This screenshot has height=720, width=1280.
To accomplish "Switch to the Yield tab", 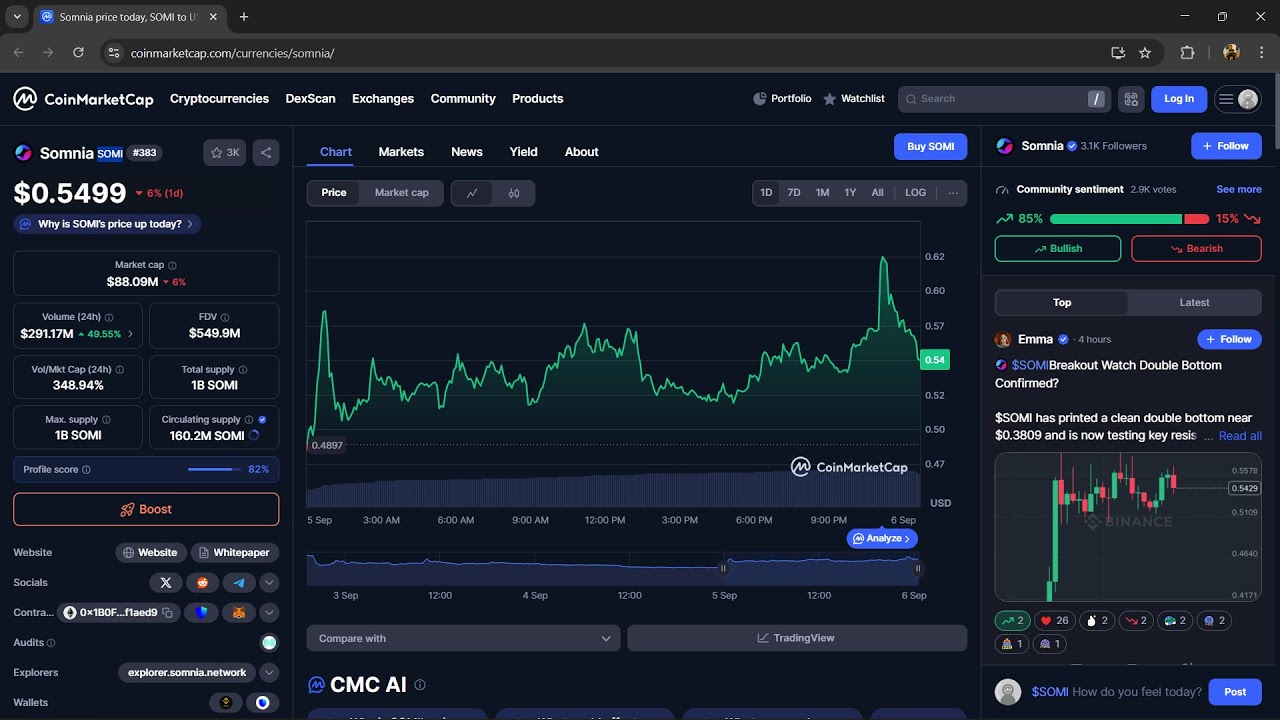I will coord(524,152).
